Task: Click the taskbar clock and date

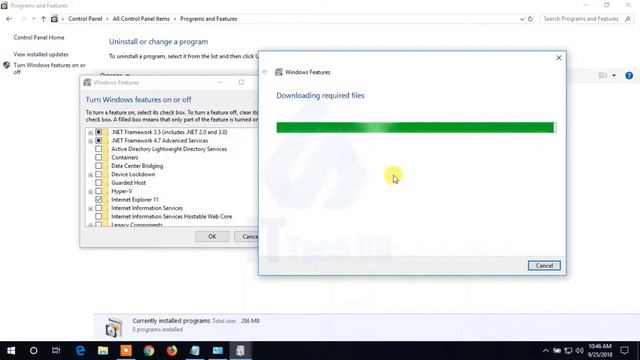Action: [600, 351]
